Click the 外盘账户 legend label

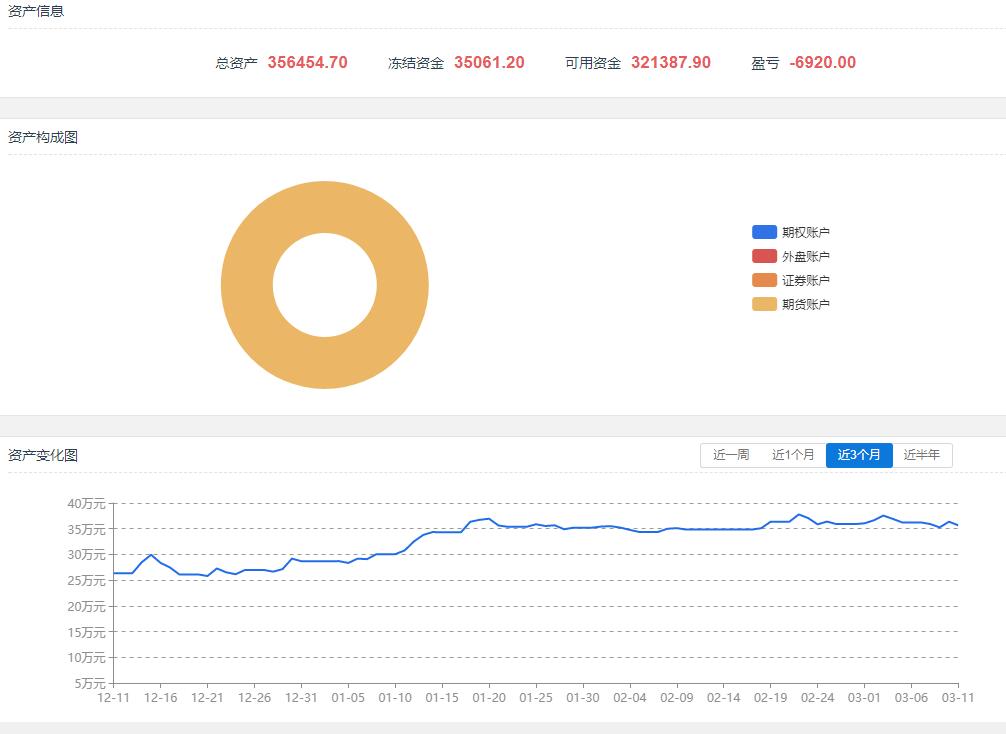[806, 256]
